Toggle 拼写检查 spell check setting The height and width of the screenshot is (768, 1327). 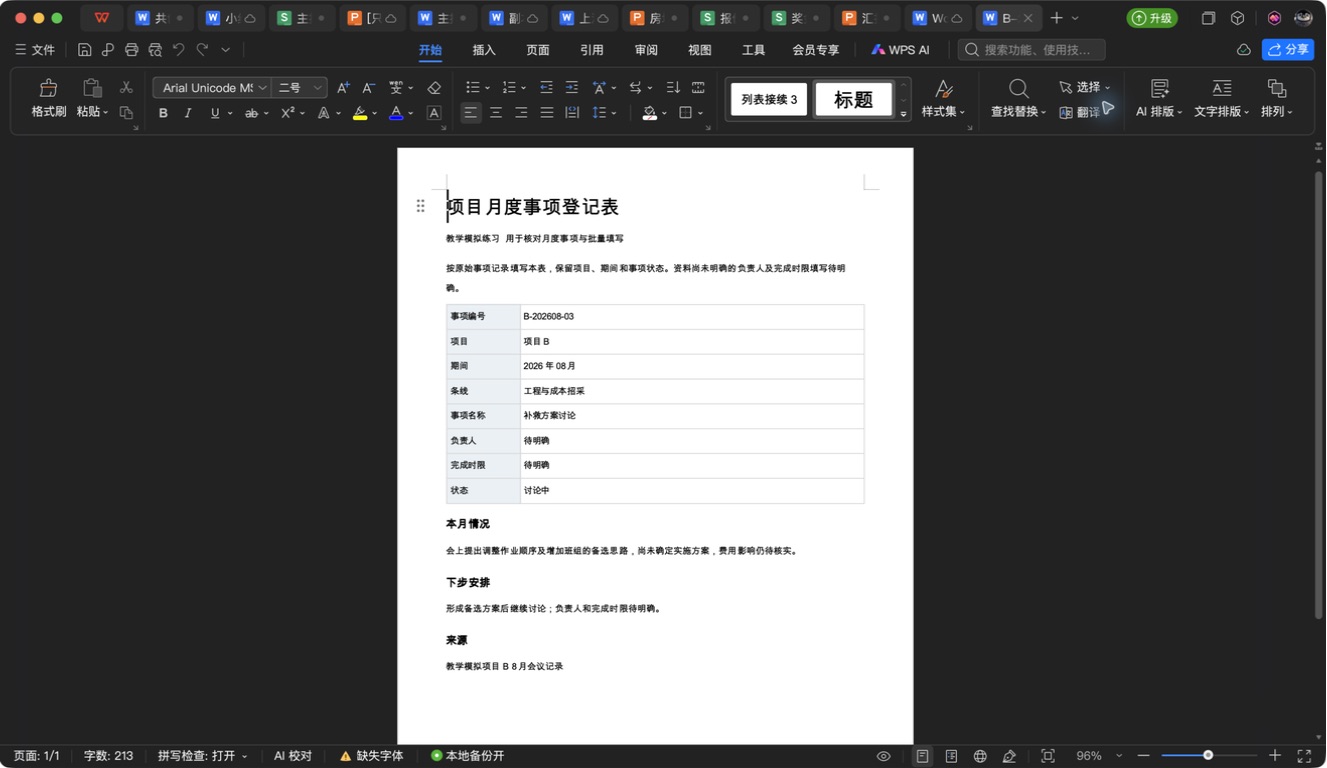pyautogui.click(x=203, y=756)
